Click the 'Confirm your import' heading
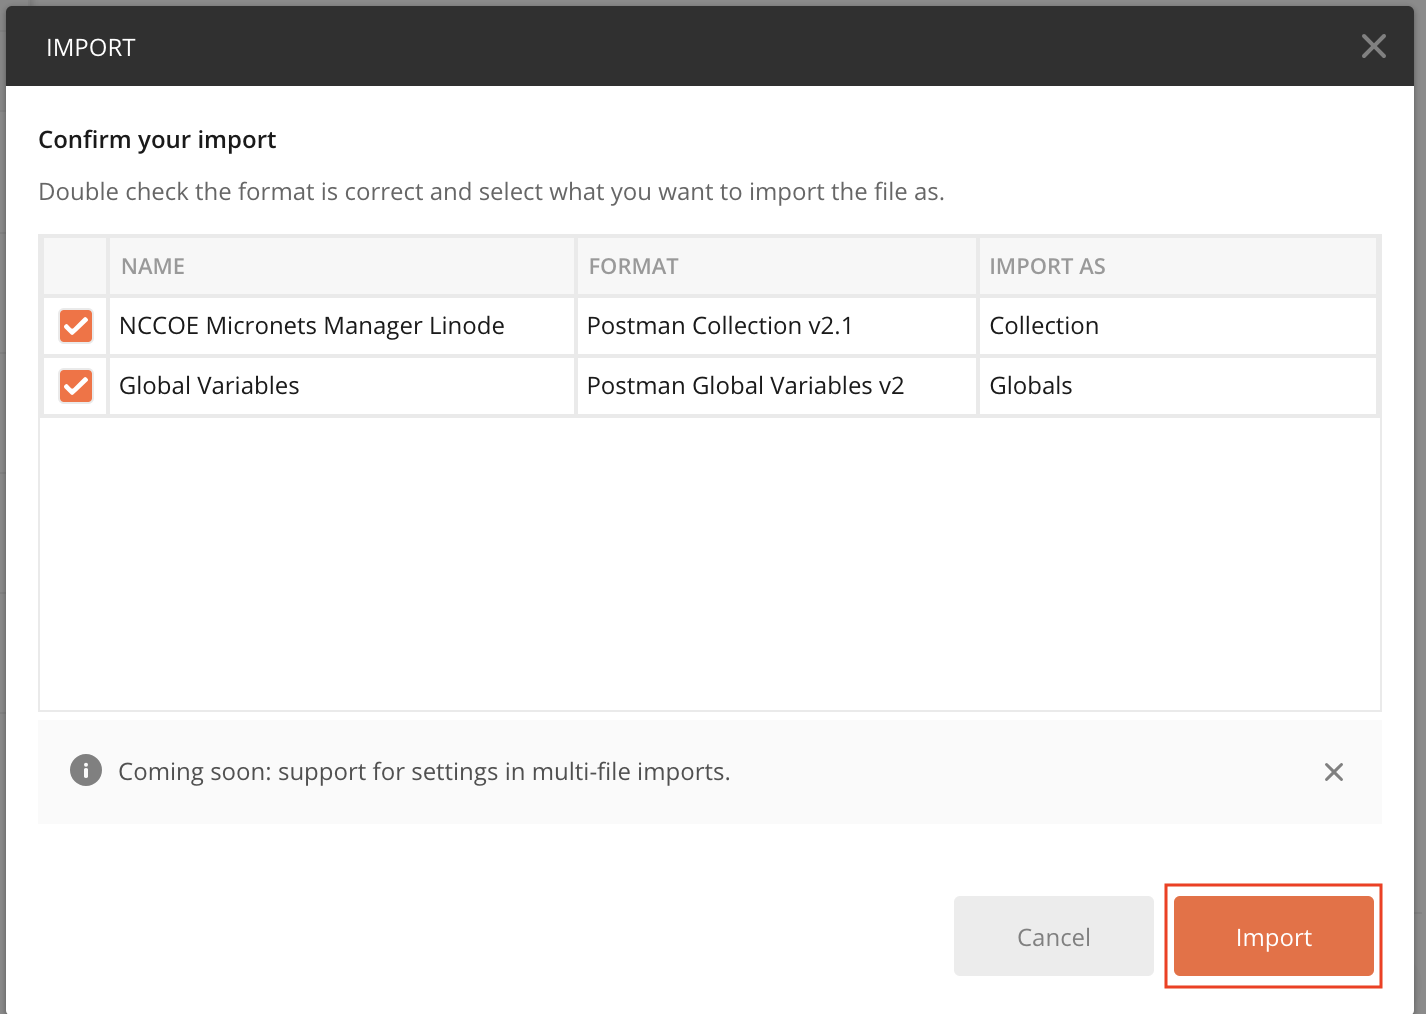 click(157, 140)
